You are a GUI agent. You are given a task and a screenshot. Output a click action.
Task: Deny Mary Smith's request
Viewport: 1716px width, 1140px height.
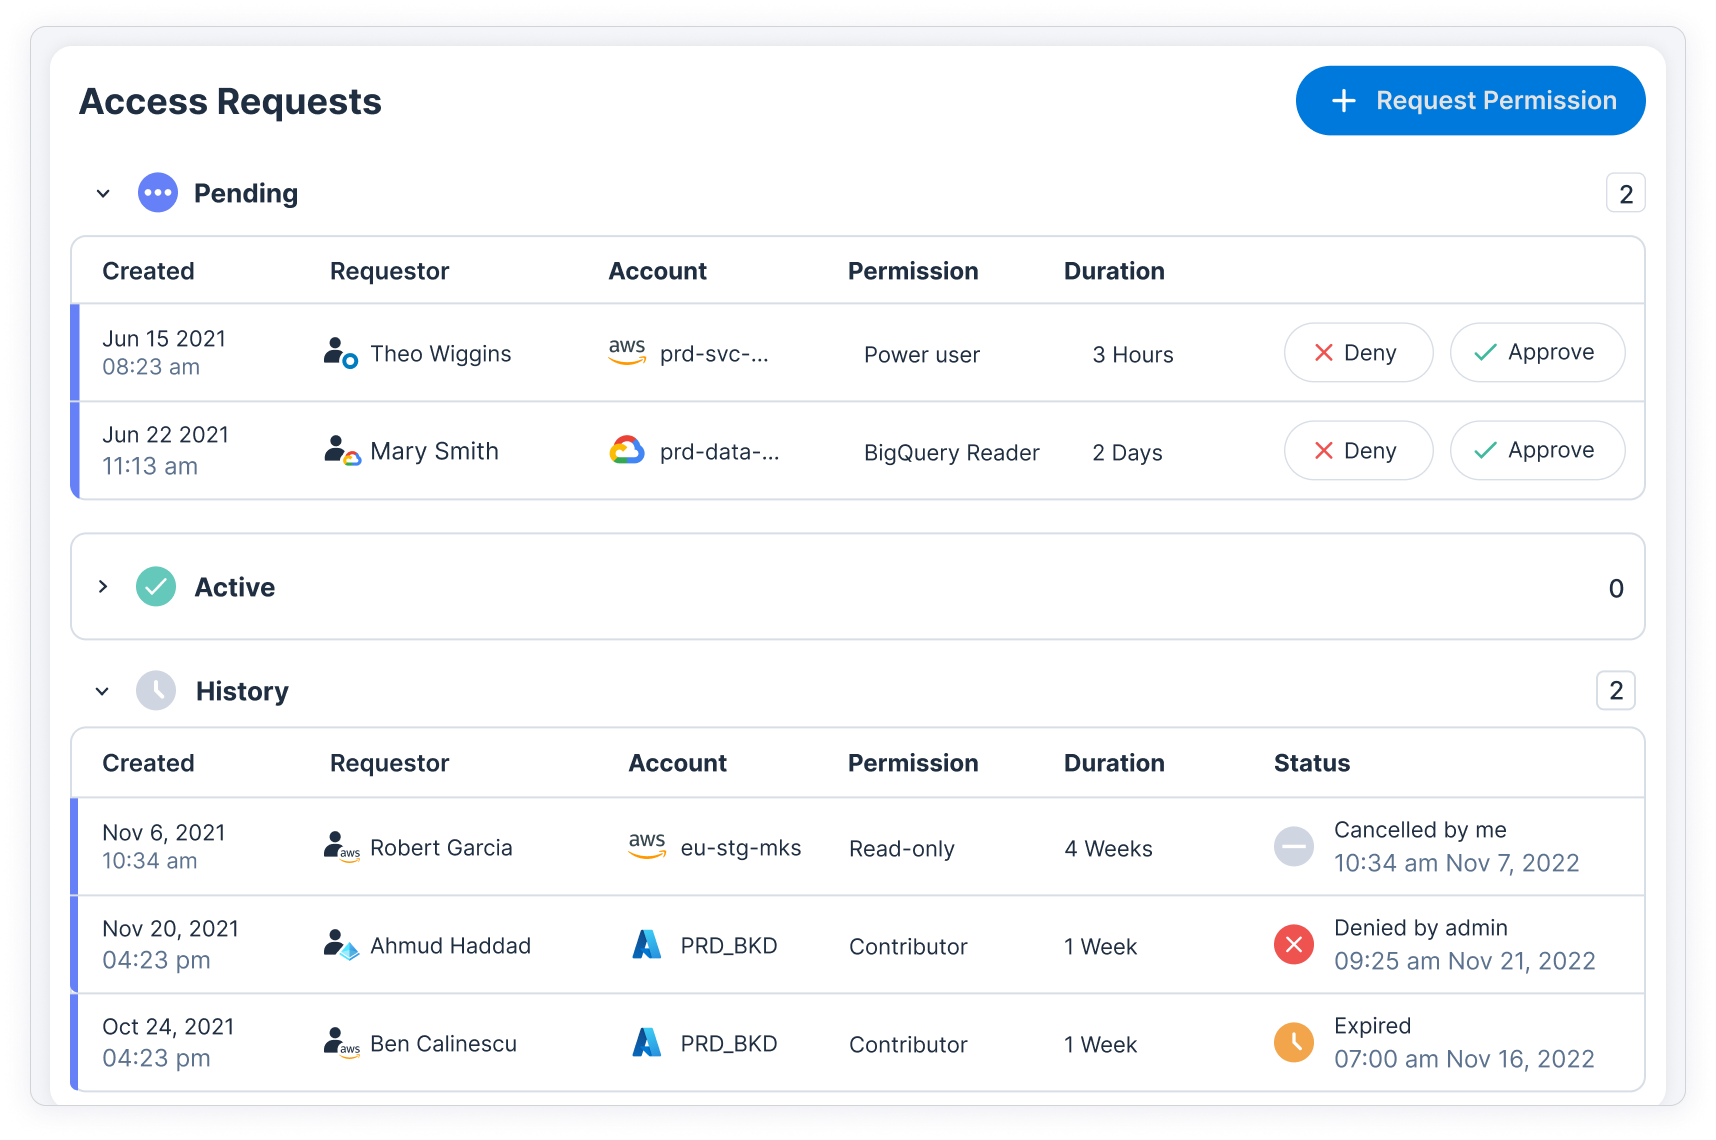[1358, 451]
